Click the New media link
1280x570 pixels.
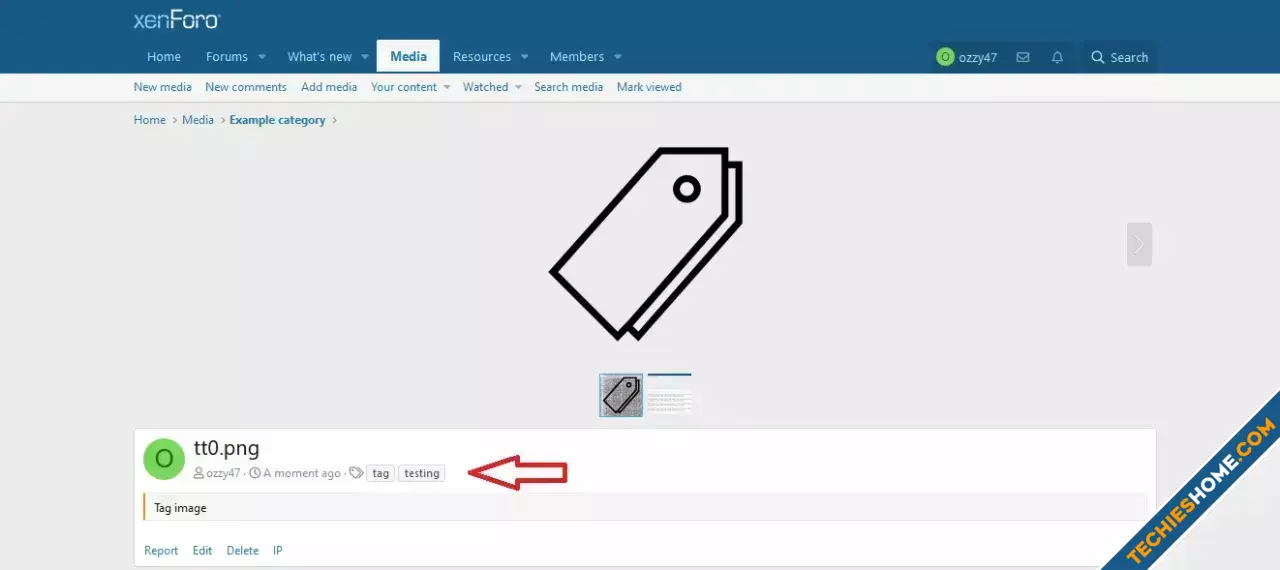point(163,87)
